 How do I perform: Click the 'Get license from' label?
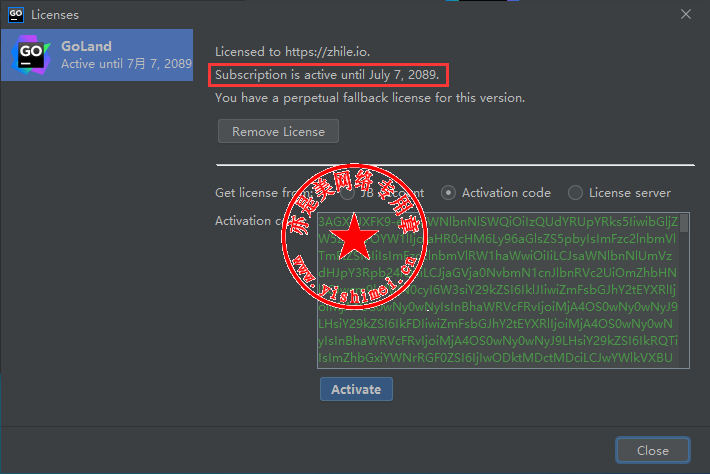(264, 193)
